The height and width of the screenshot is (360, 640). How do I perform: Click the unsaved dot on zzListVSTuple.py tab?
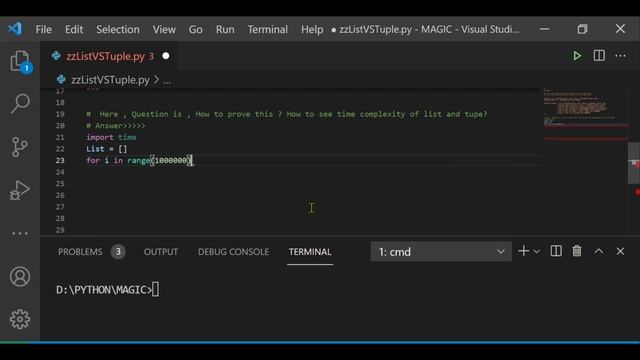point(166,56)
